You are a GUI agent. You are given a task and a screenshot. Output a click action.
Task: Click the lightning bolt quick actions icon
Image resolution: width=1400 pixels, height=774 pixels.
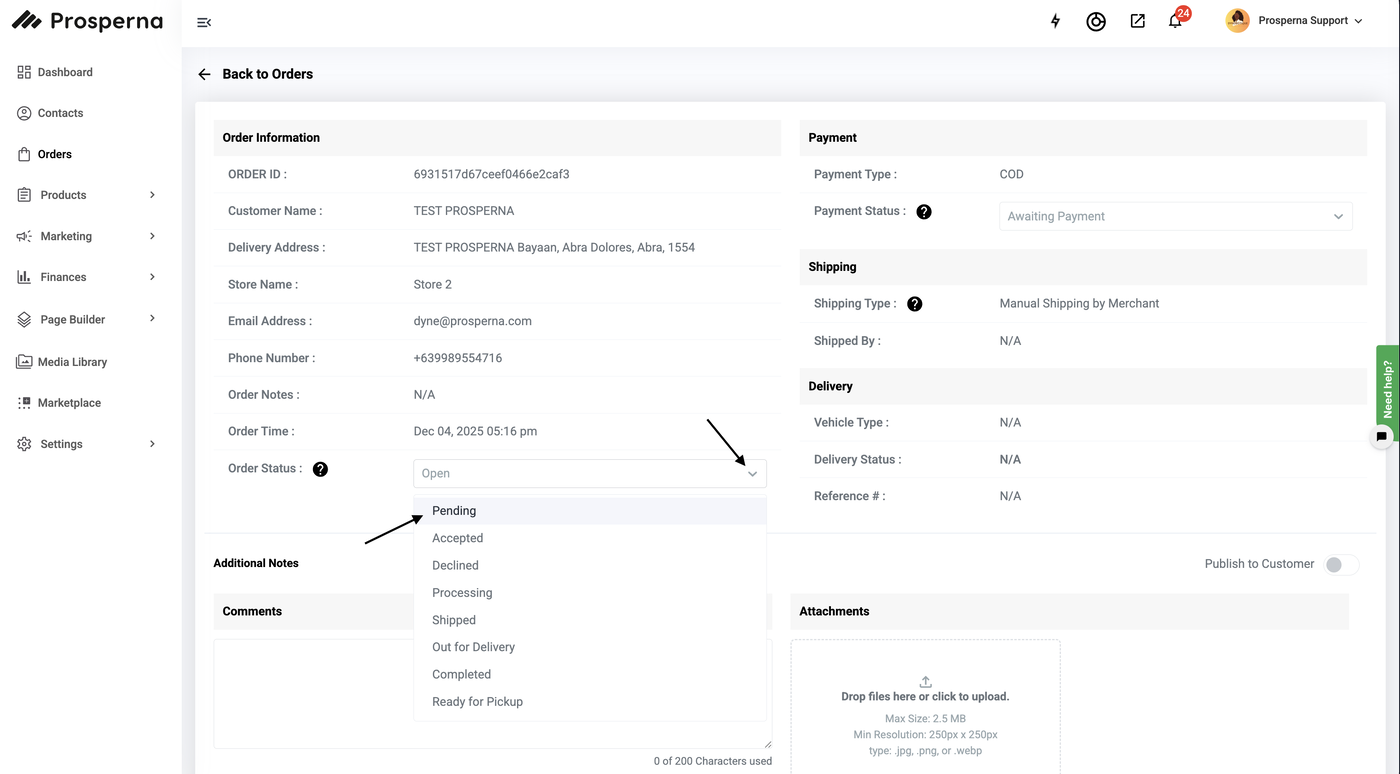(x=1055, y=21)
